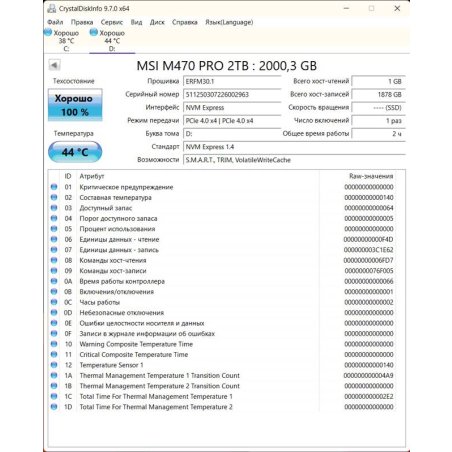Click the total host reads value 1 GB
This screenshot has height=452, width=452.
379,81
